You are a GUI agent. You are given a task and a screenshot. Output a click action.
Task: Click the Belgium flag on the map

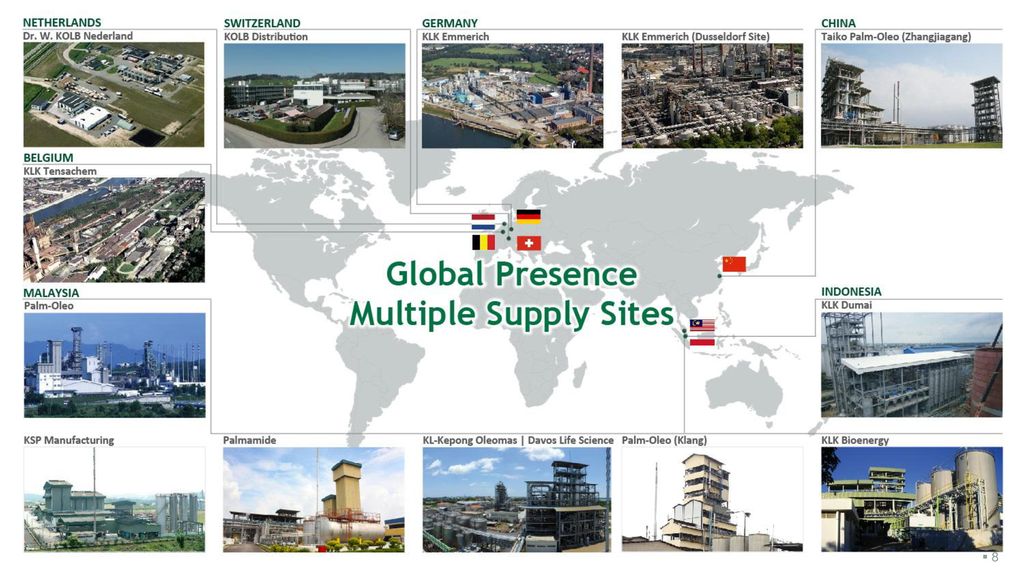pyautogui.click(x=483, y=243)
